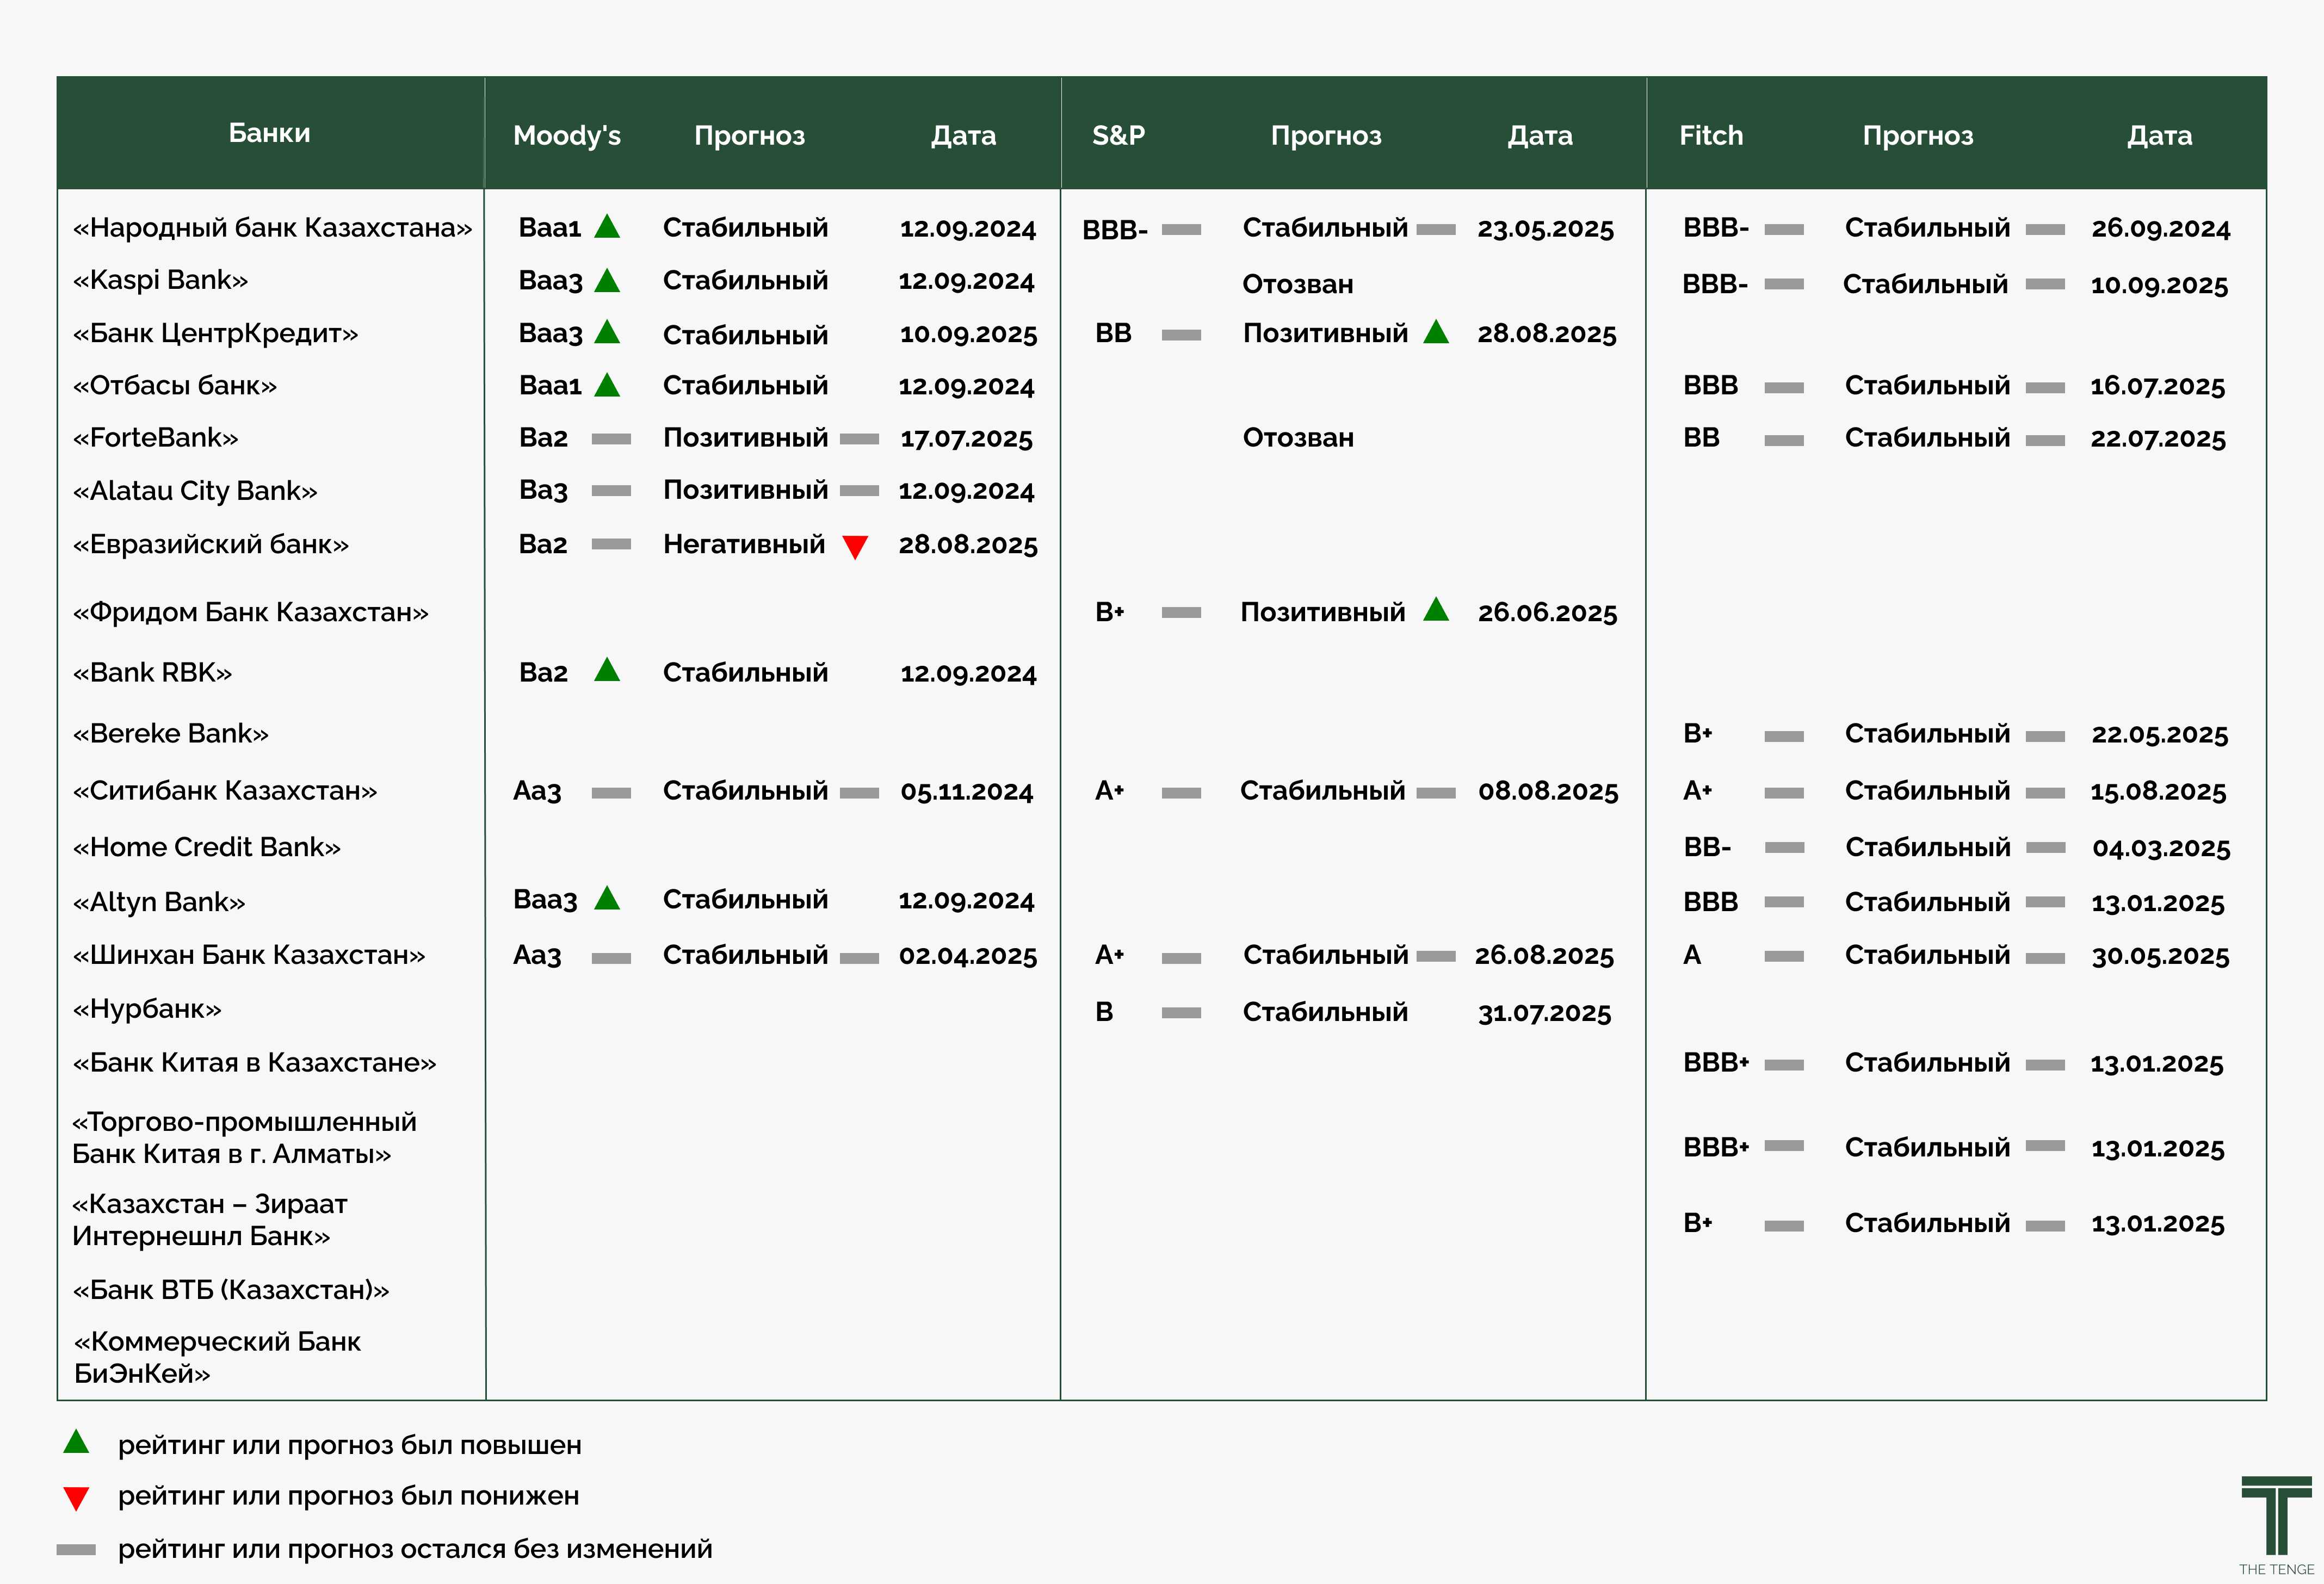The width and height of the screenshot is (2324, 1584).
Task: Click the Банки column header
Action: [270, 133]
